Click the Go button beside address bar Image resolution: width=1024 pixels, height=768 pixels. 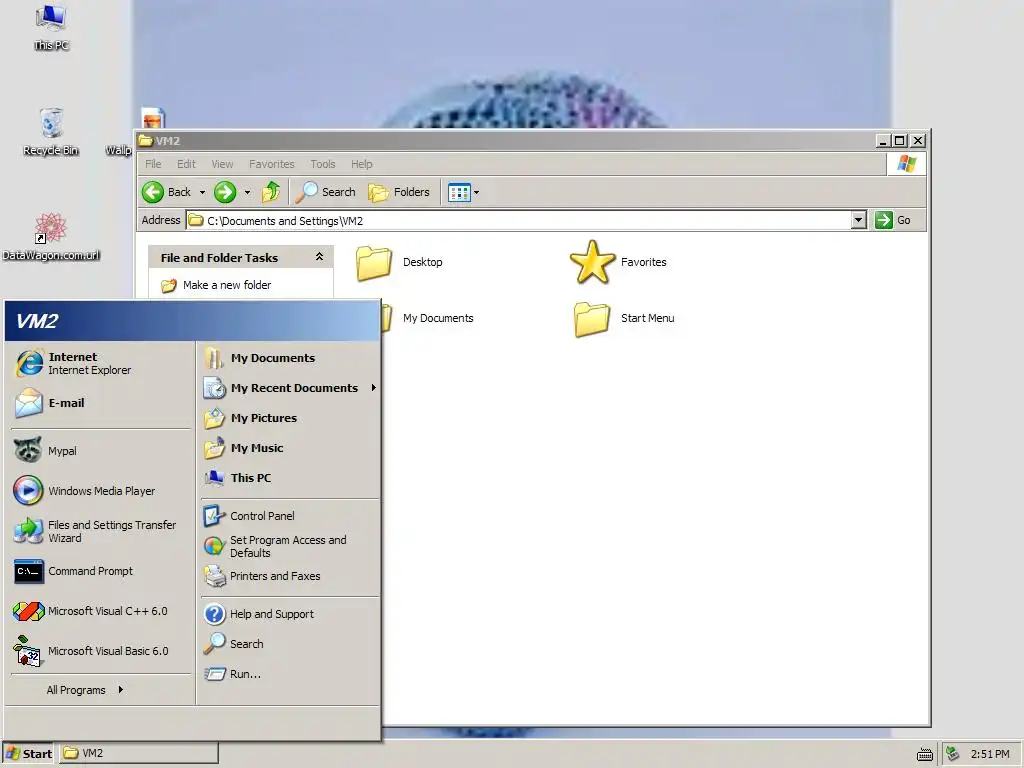pyautogui.click(x=893, y=220)
